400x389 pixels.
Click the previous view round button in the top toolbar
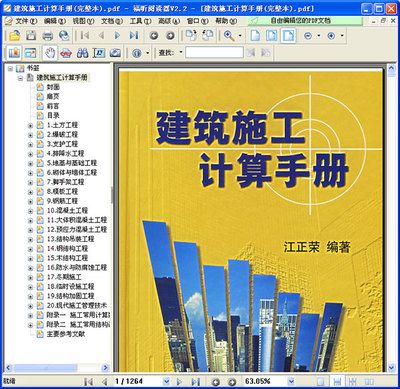(154, 35)
